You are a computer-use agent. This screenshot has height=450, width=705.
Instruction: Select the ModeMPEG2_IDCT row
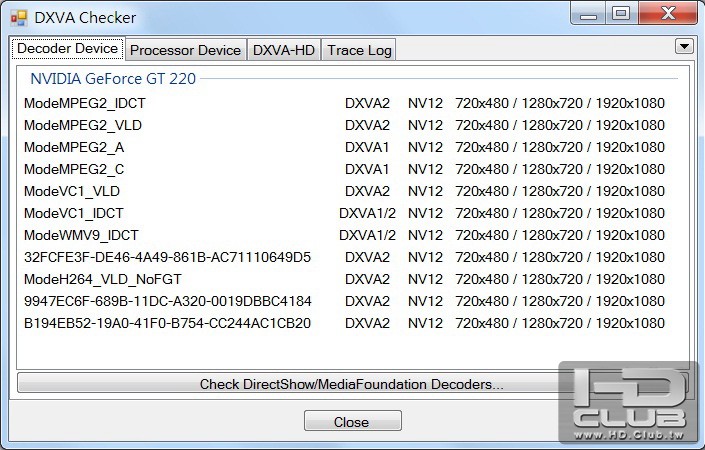[344, 103]
